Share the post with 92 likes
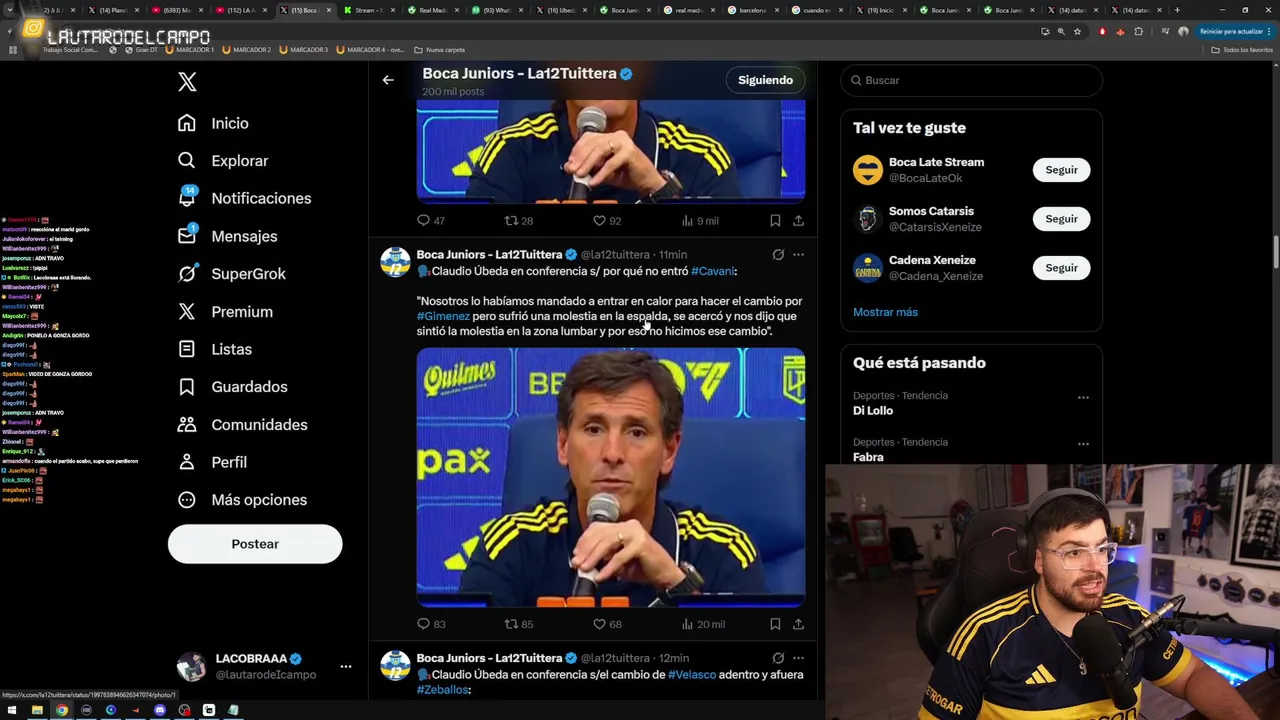1280x720 pixels. 798,220
